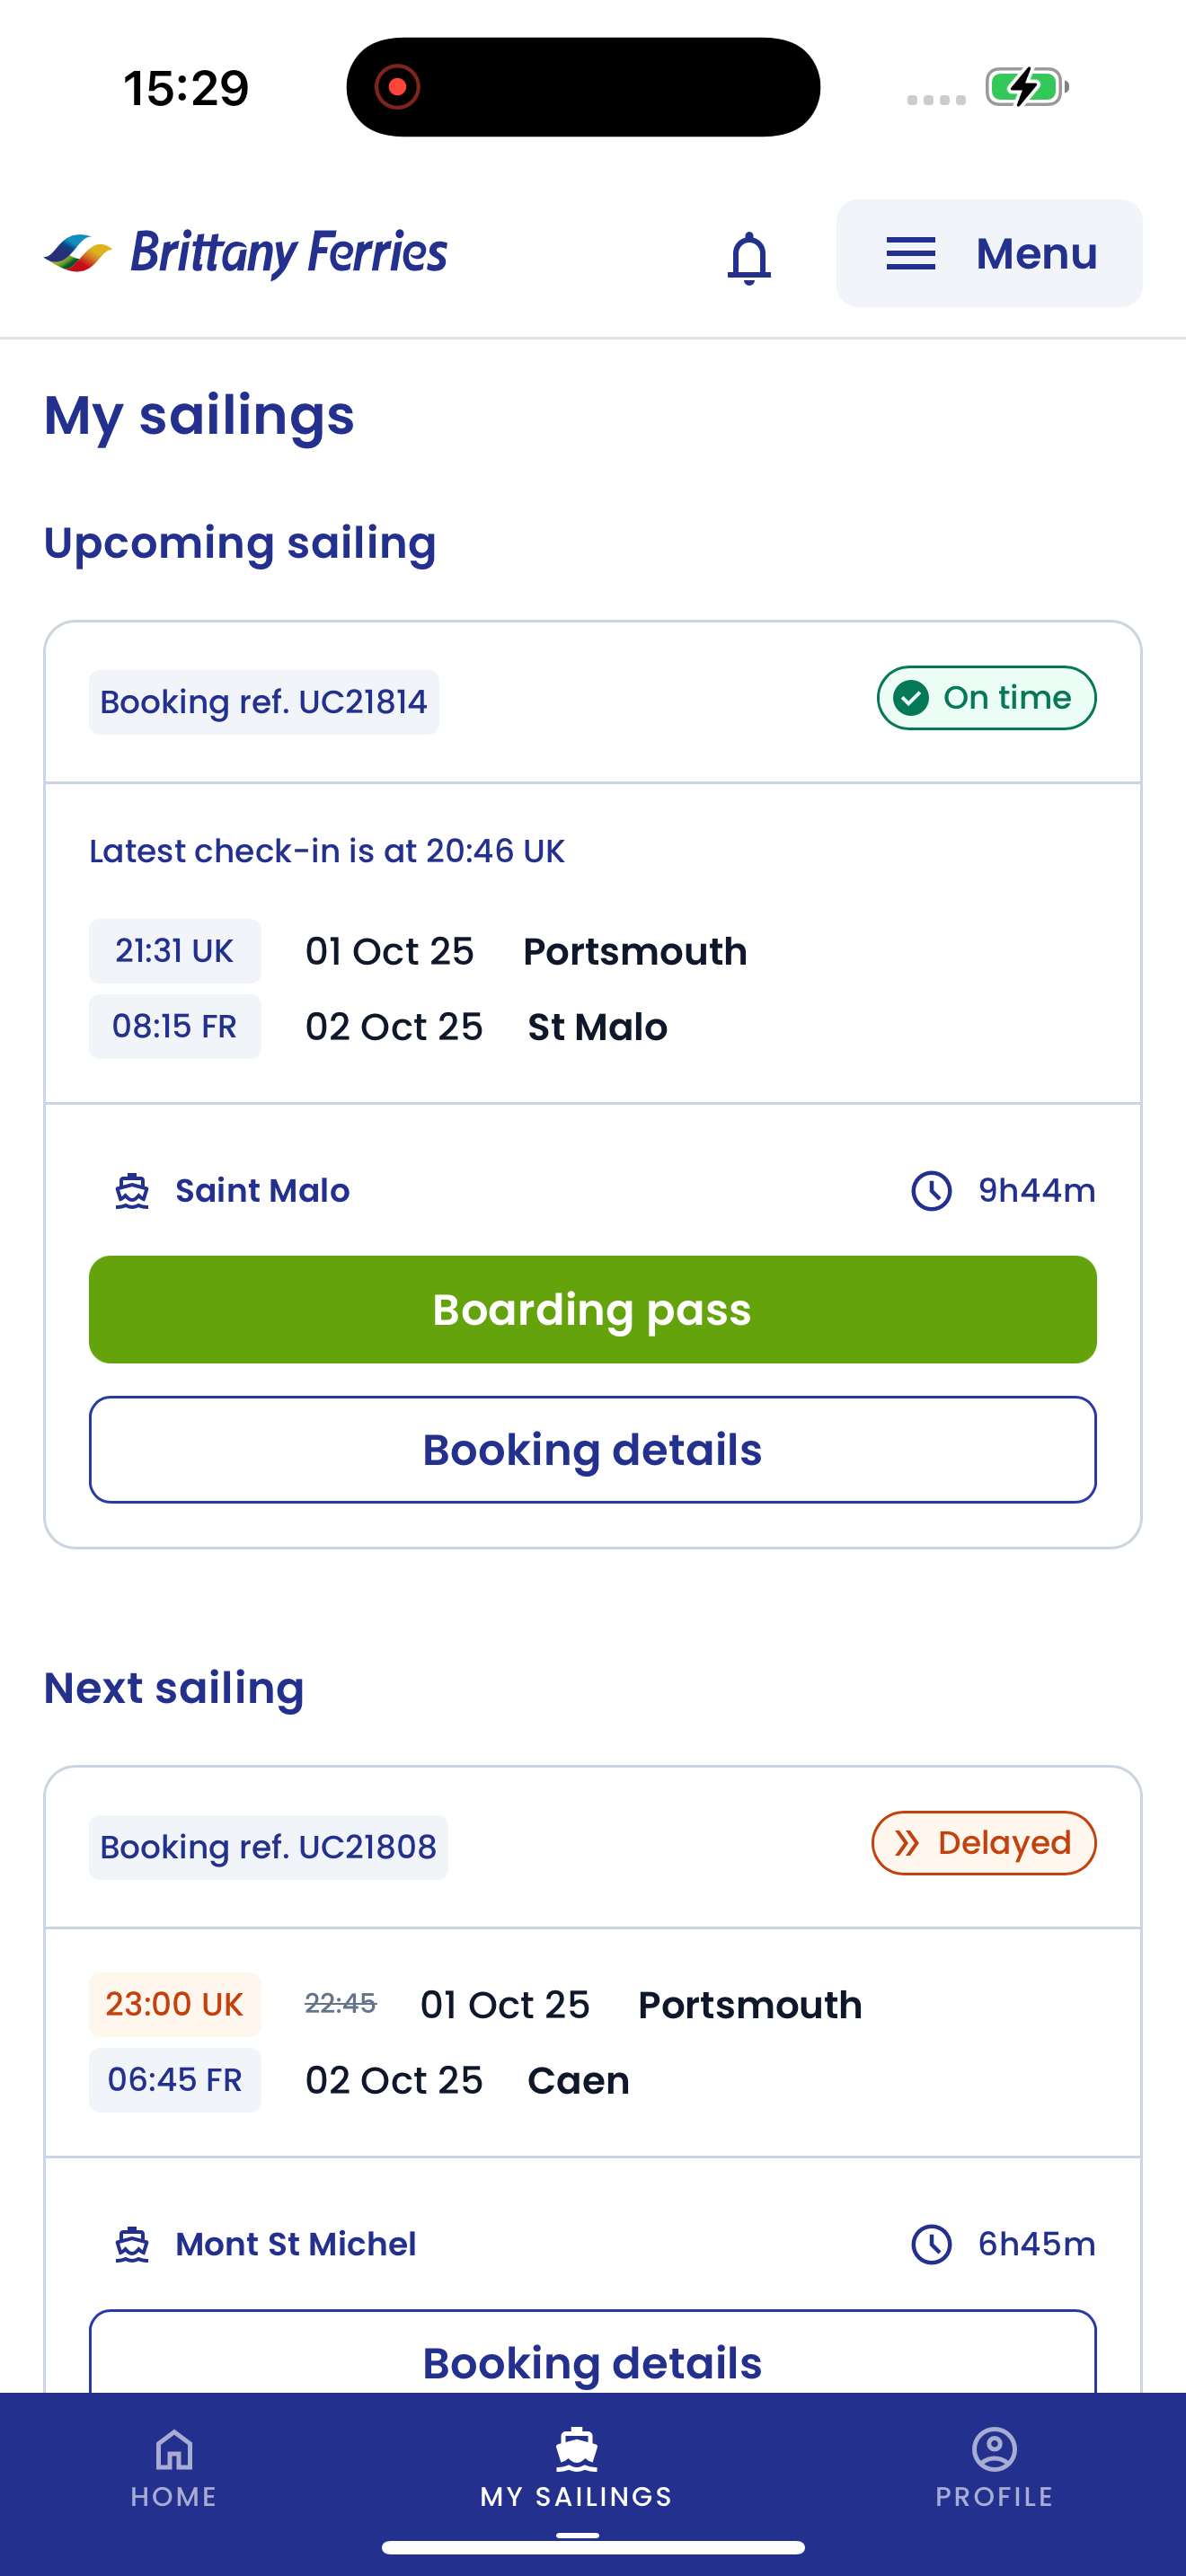
Task: Tap the ship icon beside Mont St Michel
Action: pos(132,2244)
